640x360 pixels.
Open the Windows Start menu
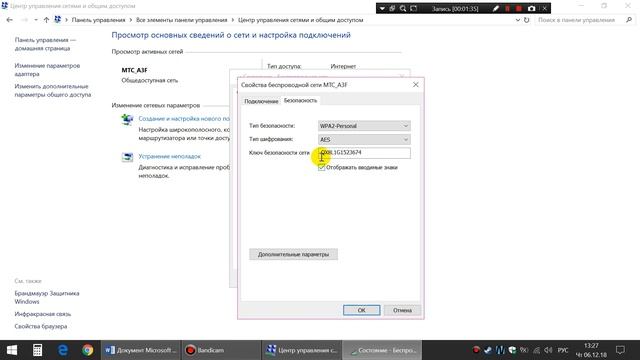click(x=12, y=350)
